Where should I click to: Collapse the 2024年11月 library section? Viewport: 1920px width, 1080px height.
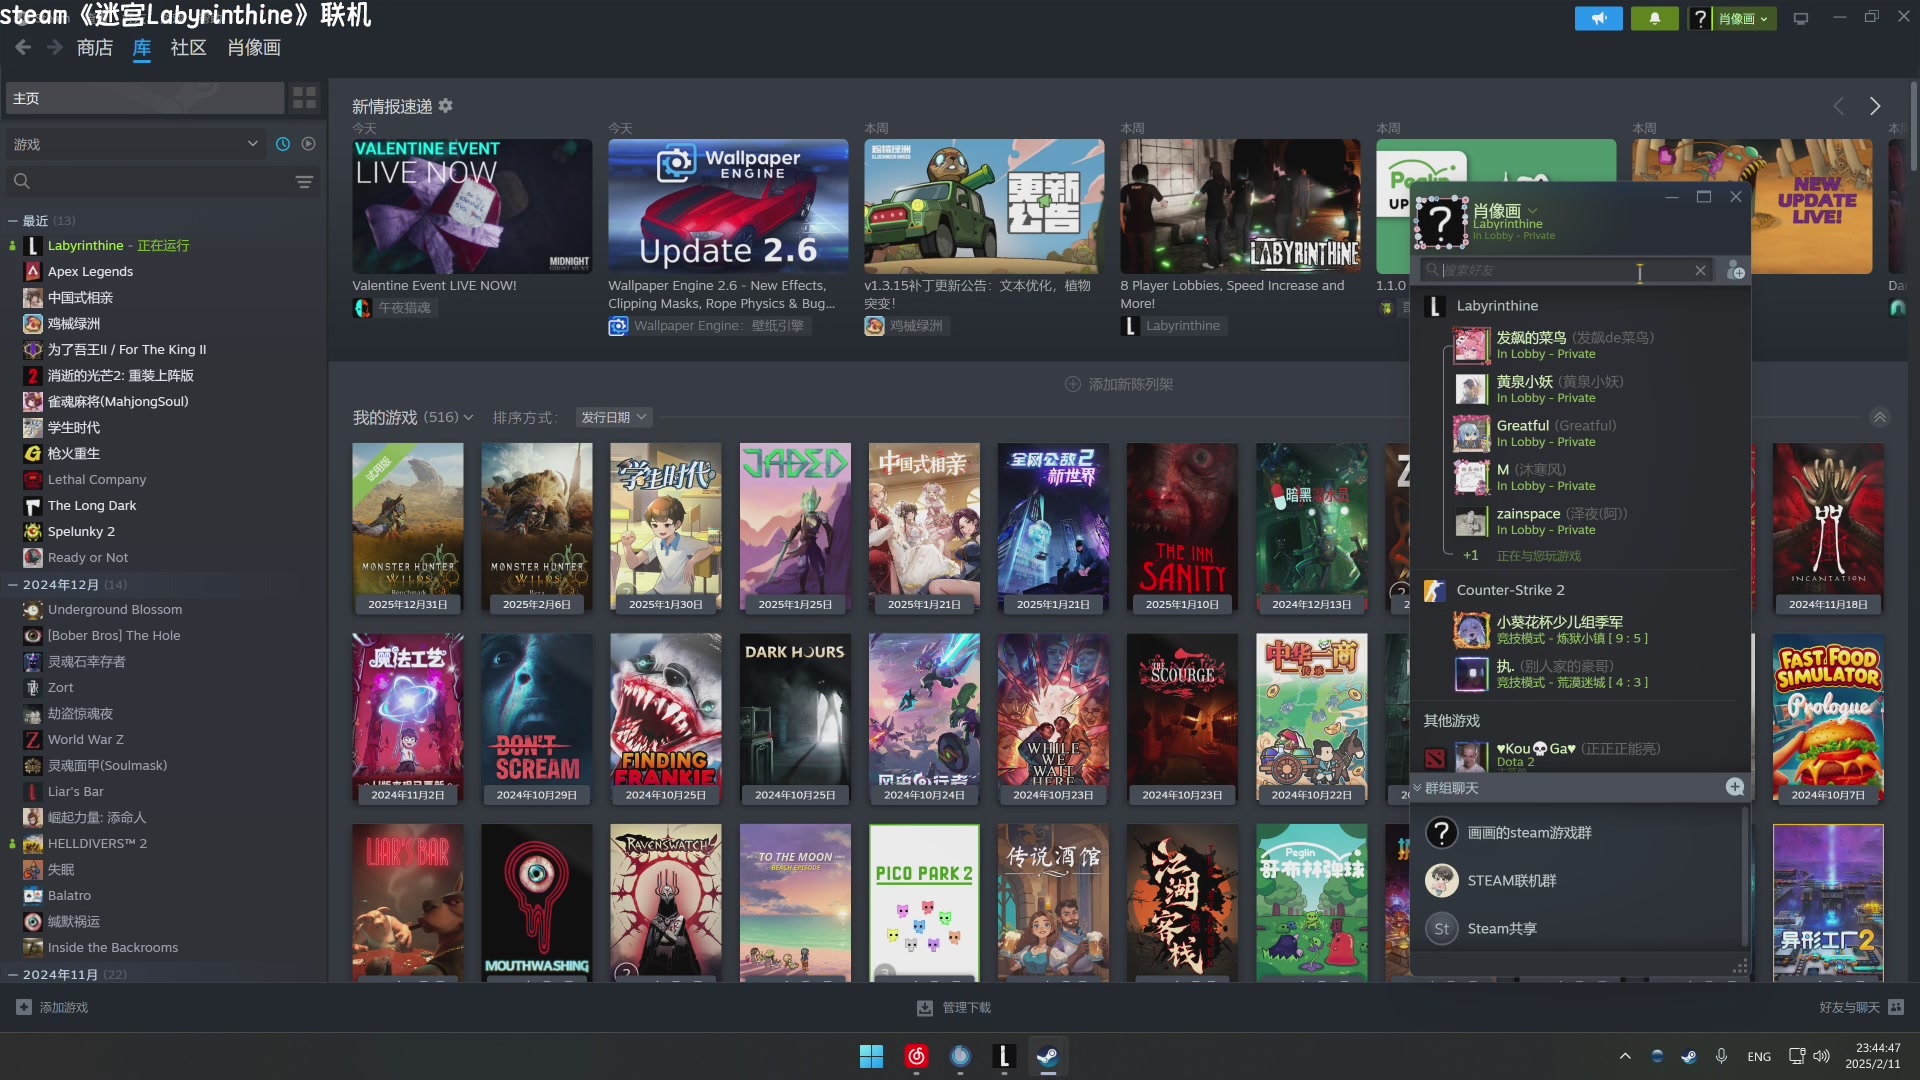[x=13, y=975]
